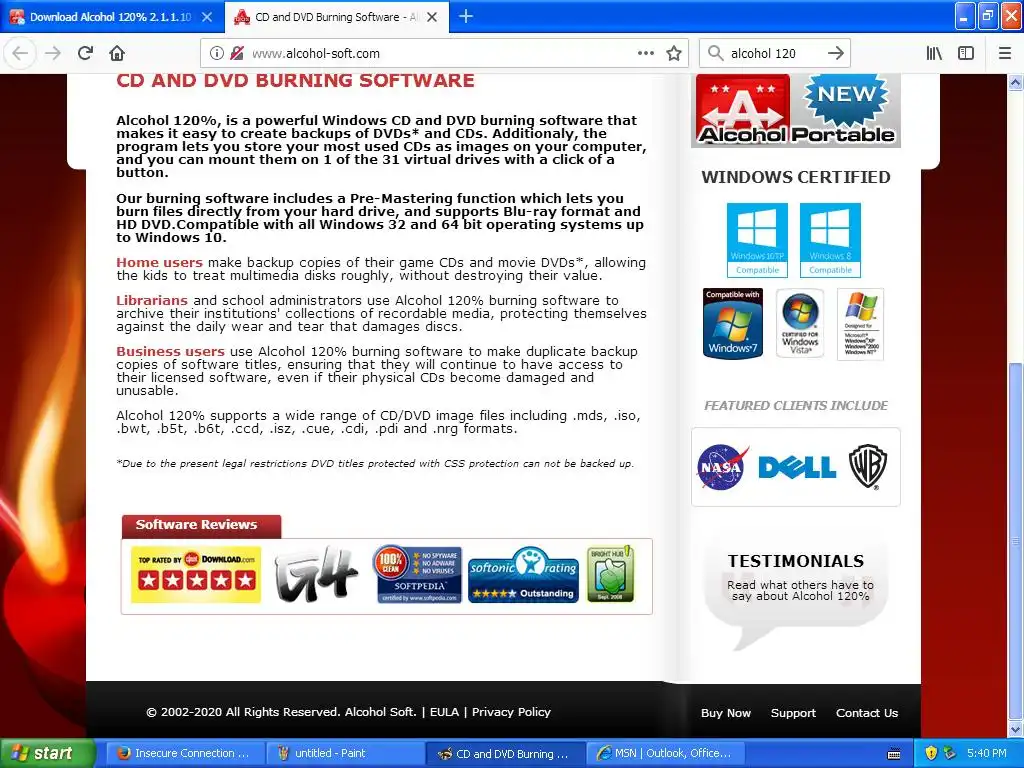The image size is (1024, 768).
Task: Open the Firefox hamburger menu
Action: coord(1005,53)
